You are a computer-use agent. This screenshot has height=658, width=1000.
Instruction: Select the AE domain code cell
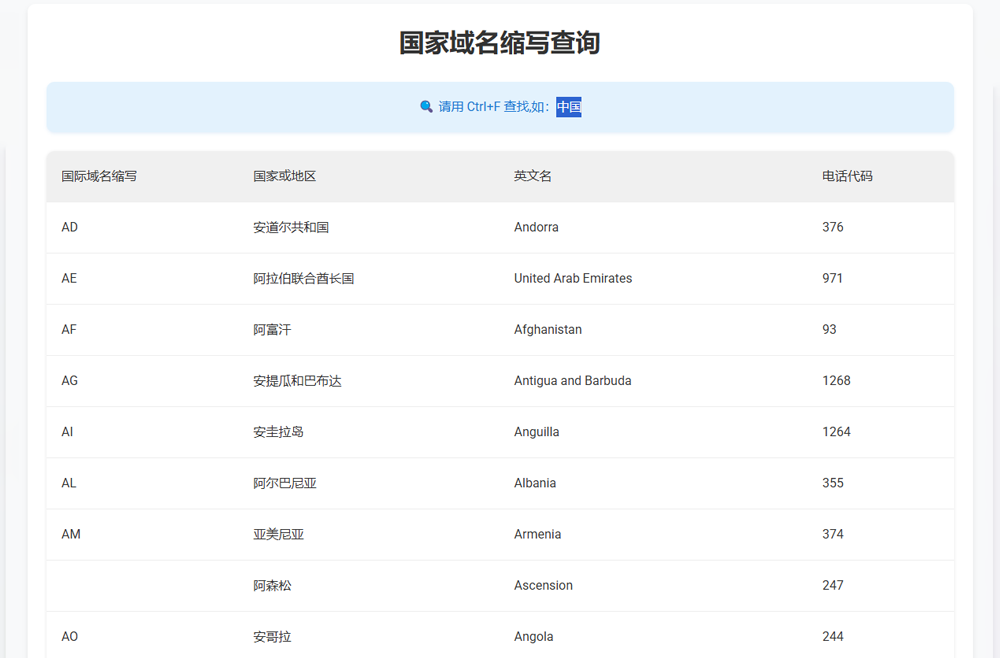coord(69,278)
